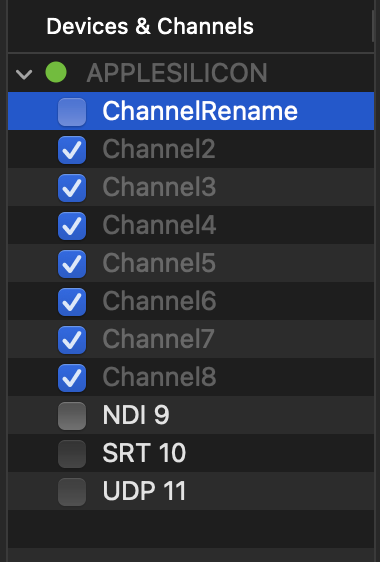
Task: Uncheck the Channel3 checkbox
Action: click(72, 188)
